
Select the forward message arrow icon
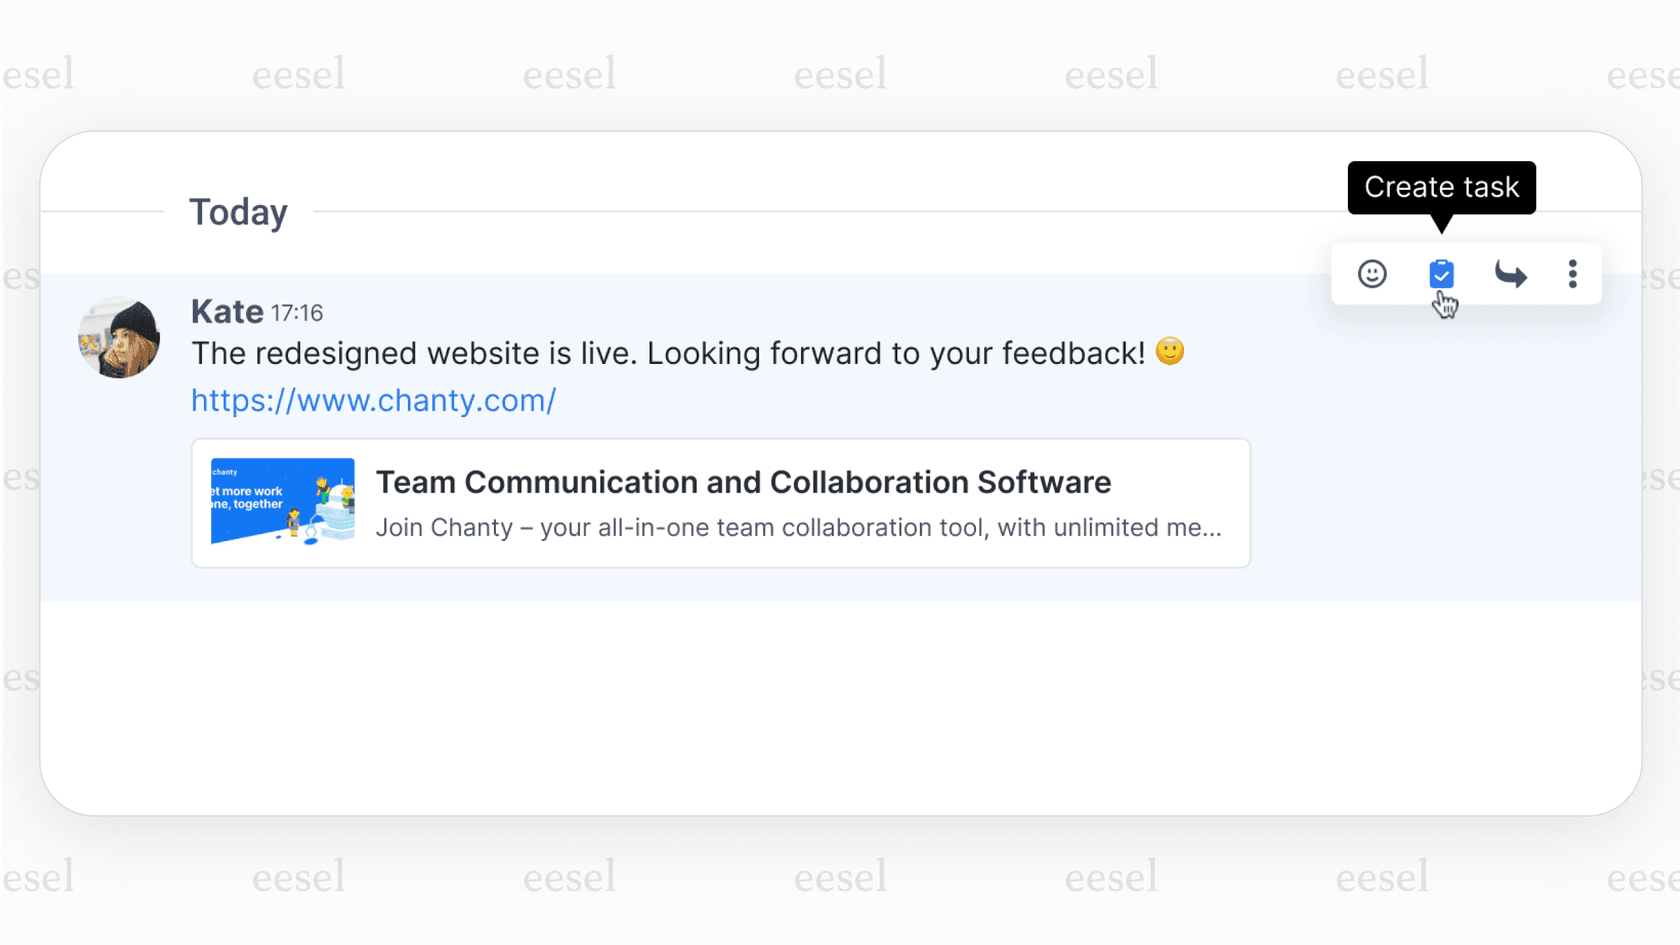coord(1510,273)
